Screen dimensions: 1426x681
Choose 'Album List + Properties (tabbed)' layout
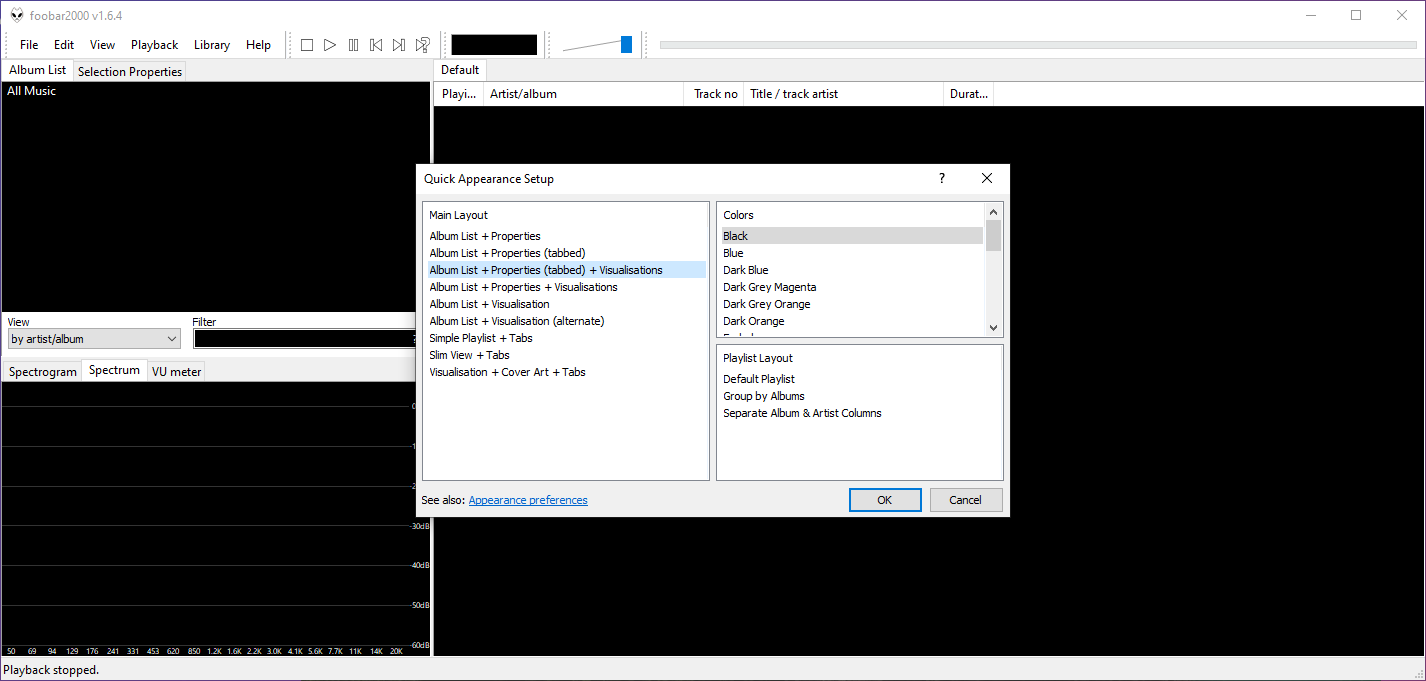507,253
